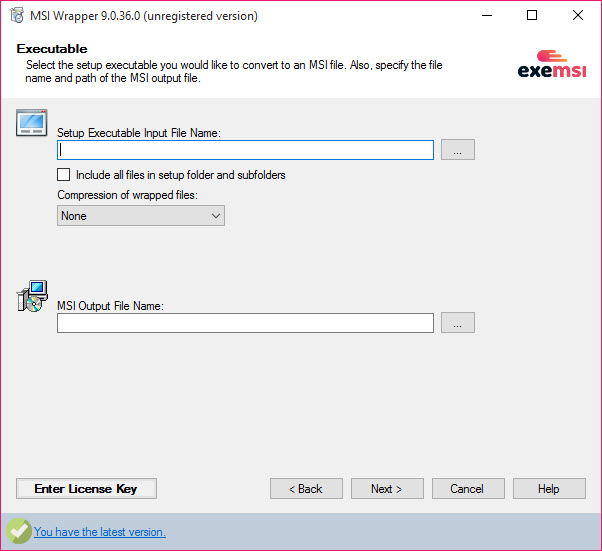
Task: Open the Enter License Key dialog
Action: point(86,488)
